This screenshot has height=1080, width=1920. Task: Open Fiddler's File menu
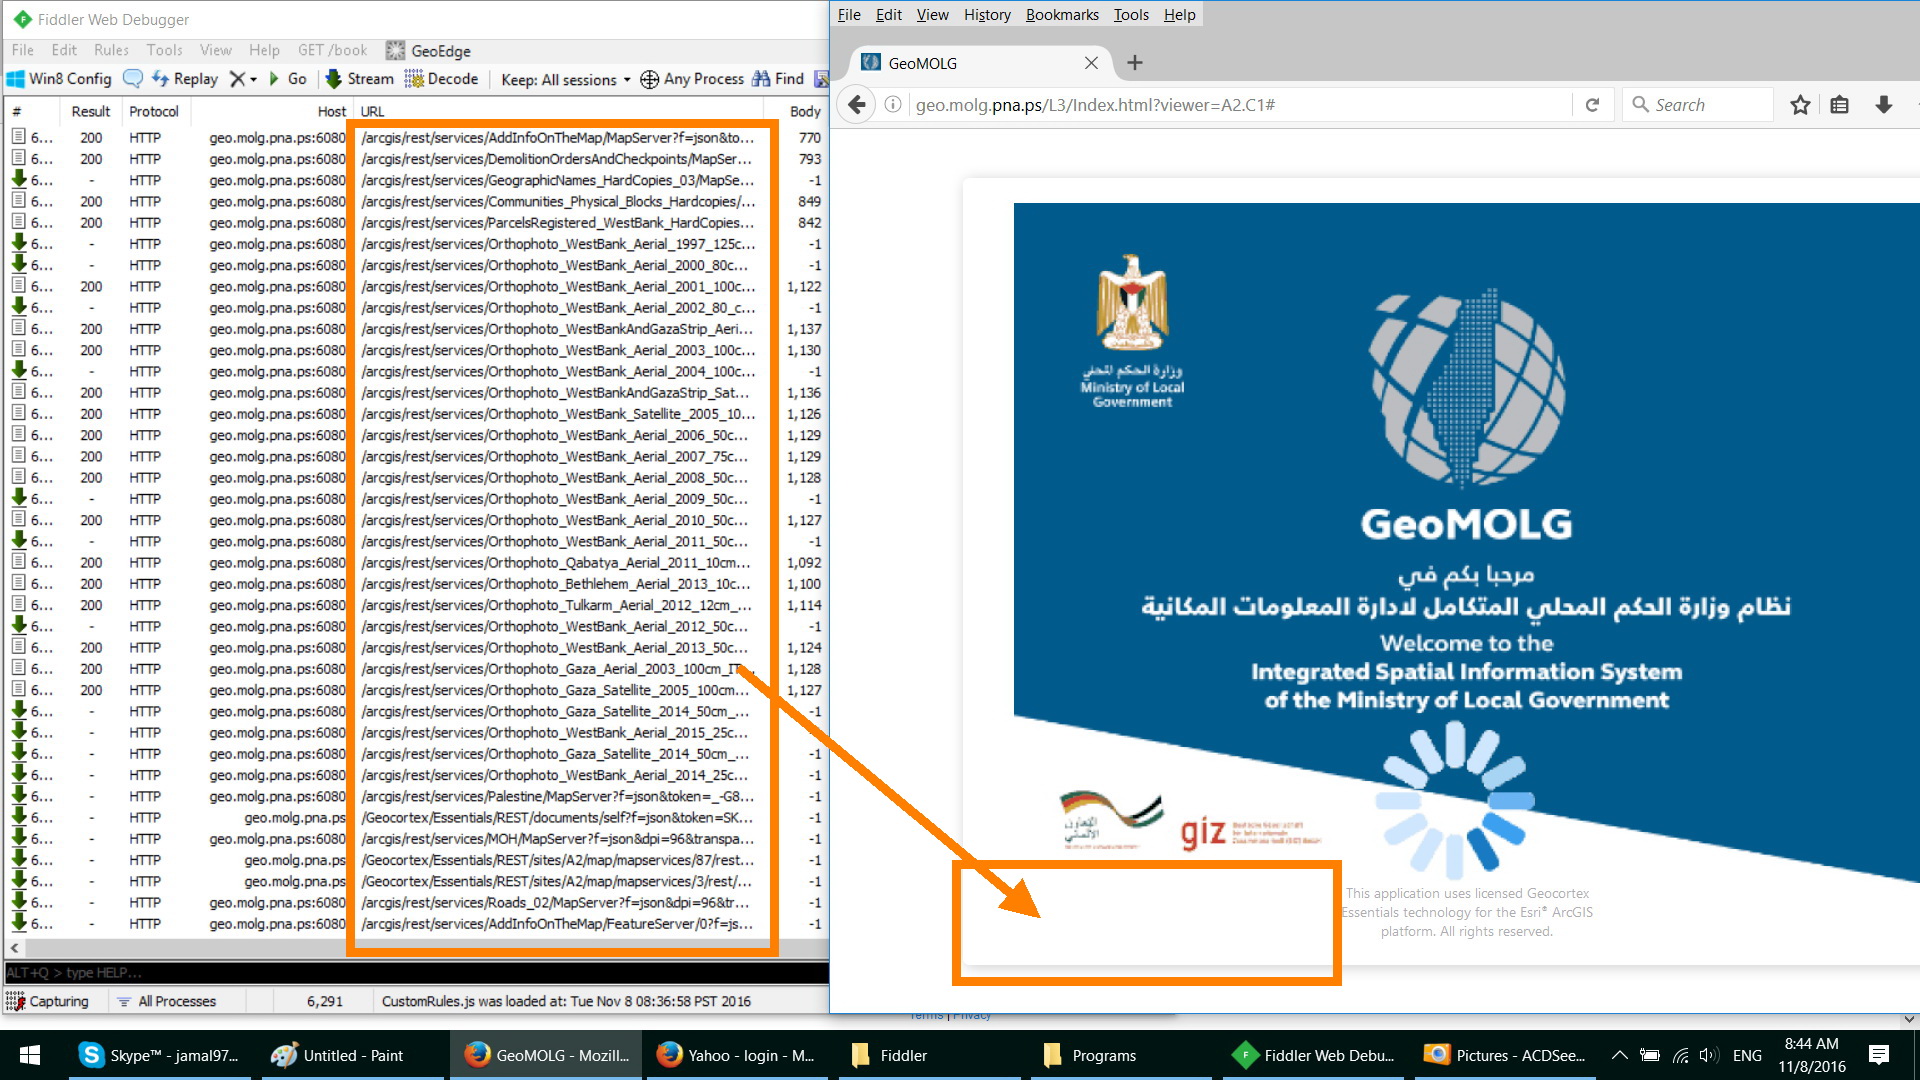(x=22, y=50)
